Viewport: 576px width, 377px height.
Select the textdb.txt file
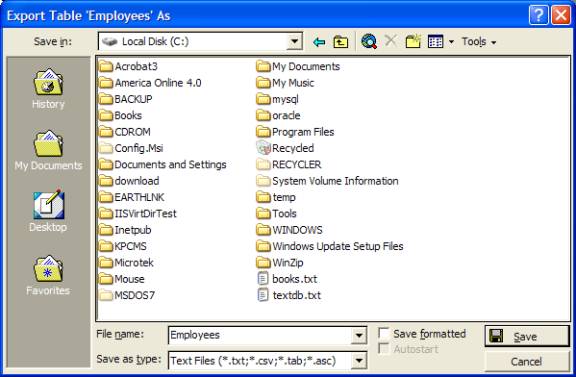[289, 295]
